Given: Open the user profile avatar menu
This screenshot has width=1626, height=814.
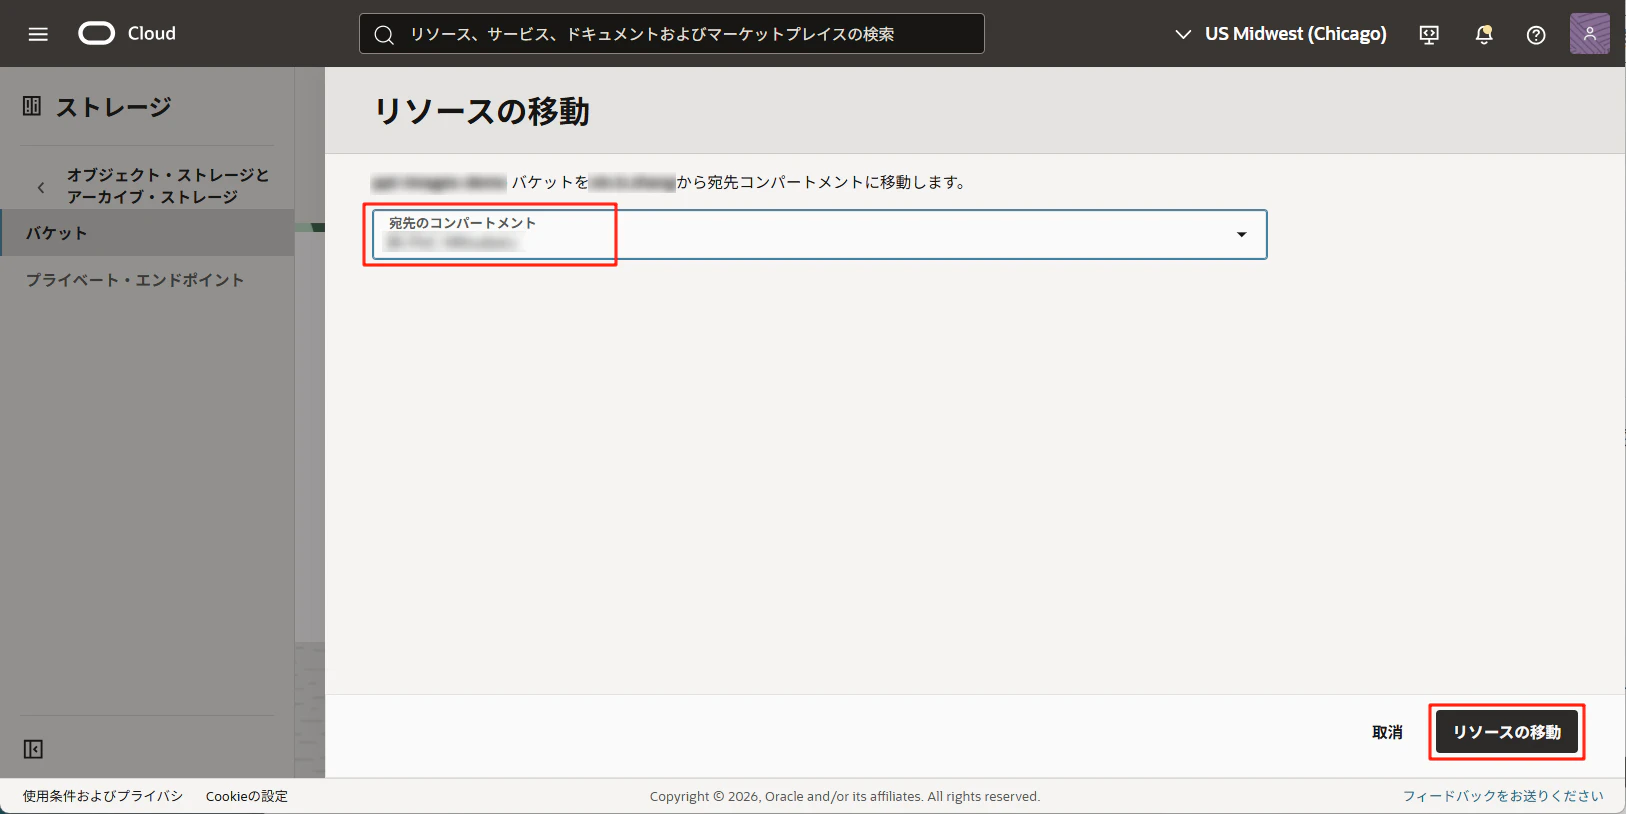Looking at the screenshot, I should (1590, 34).
